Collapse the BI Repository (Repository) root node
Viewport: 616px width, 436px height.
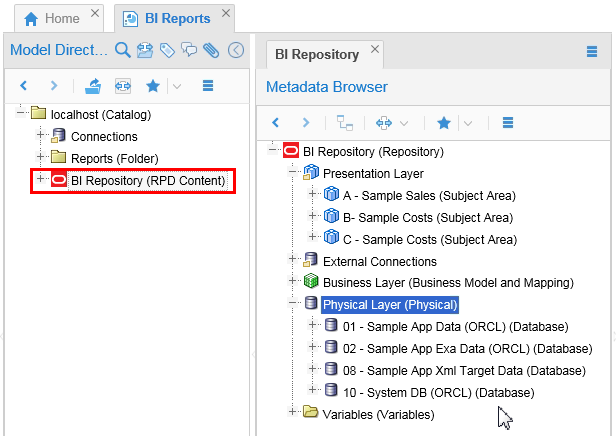[272, 150]
